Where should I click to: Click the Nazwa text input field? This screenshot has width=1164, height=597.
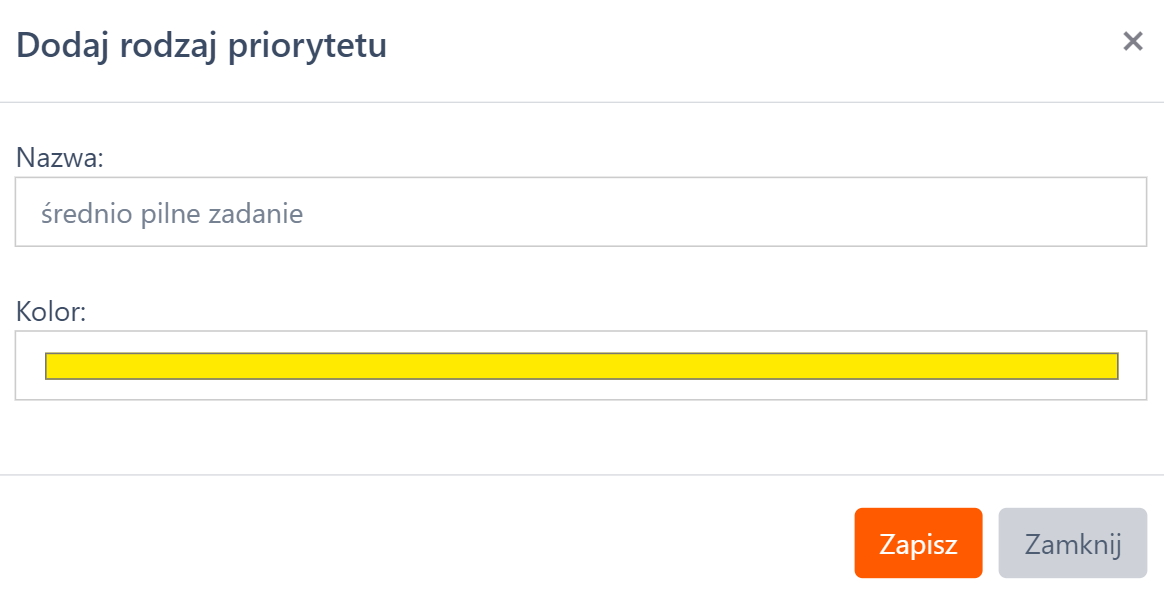[x=580, y=212]
